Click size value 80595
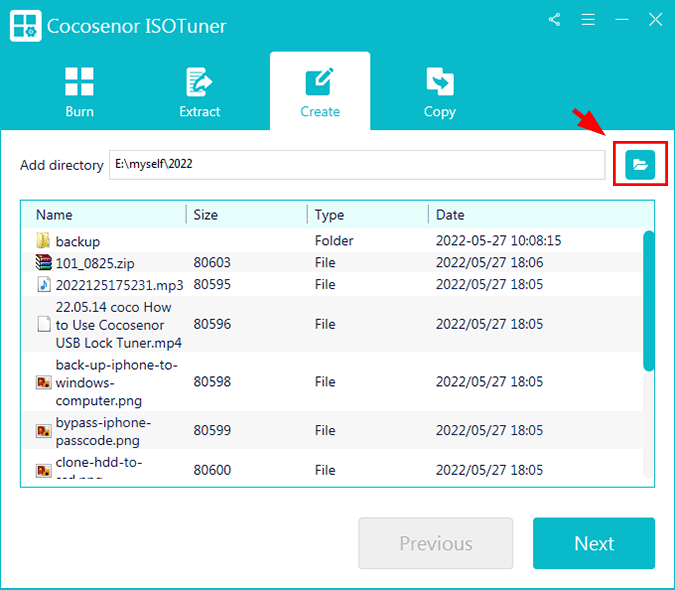This screenshot has width=675, height=590. click(212, 284)
